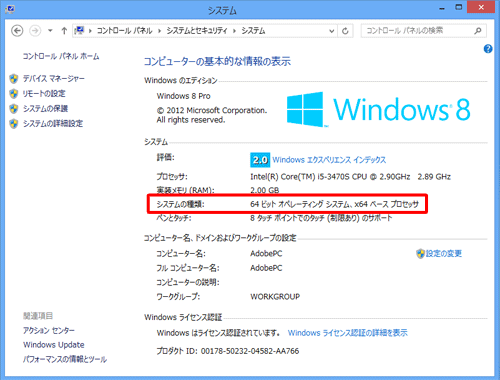
Task: Click the computer icon in address bar
Action: tap(79, 31)
